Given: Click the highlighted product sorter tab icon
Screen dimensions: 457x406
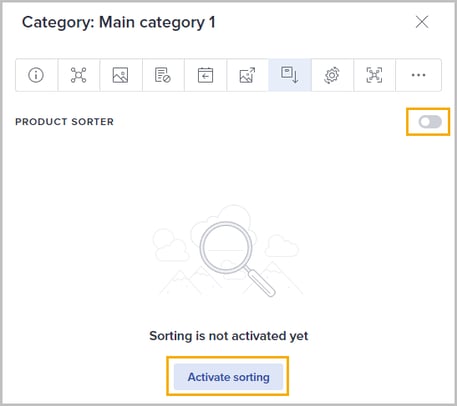Looking at the screenshot, I should [290, 75].
